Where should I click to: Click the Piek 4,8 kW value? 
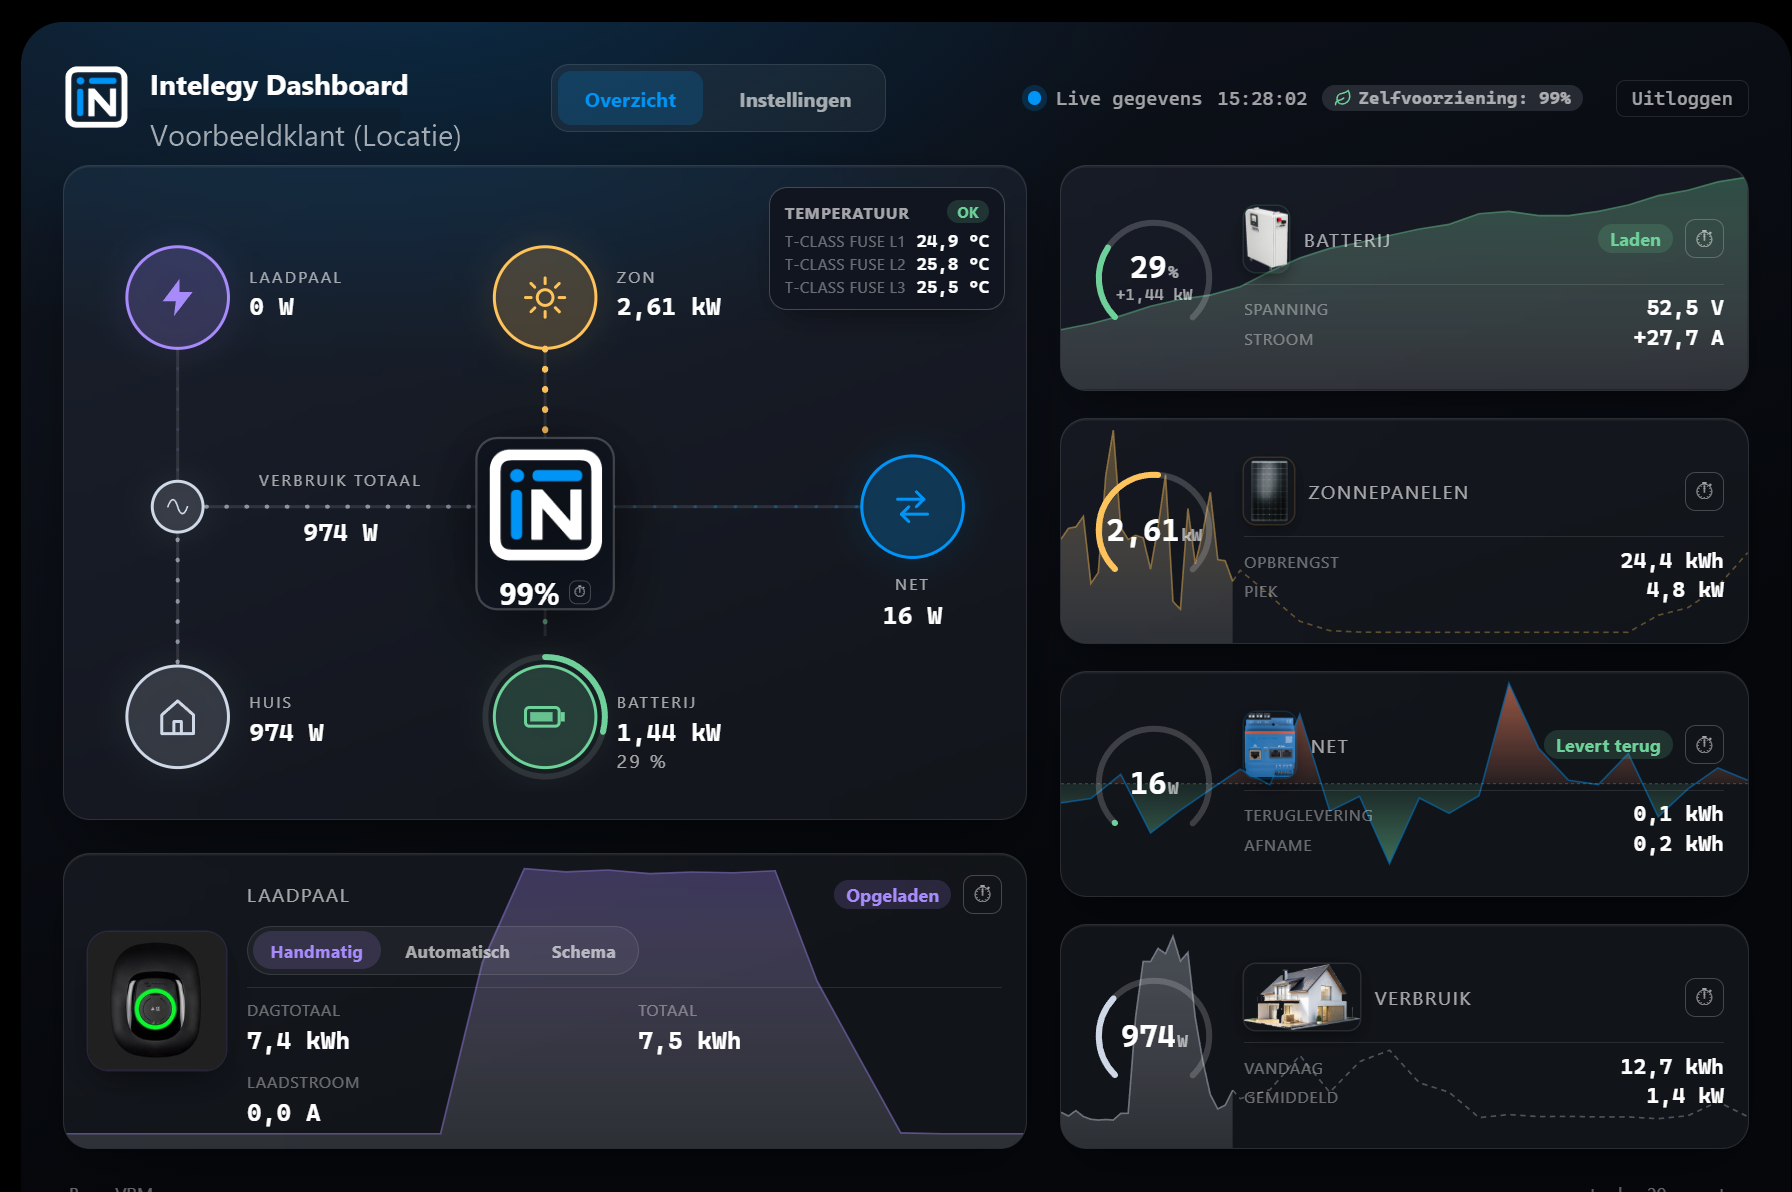(x=1684, y=590)
